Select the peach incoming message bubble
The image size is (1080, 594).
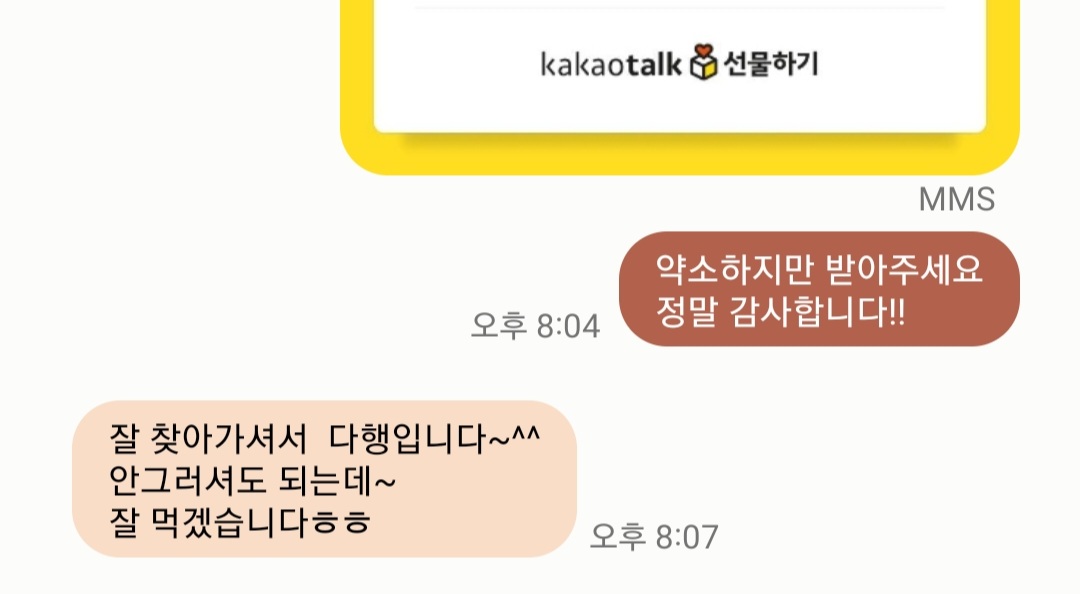point(324,478)
